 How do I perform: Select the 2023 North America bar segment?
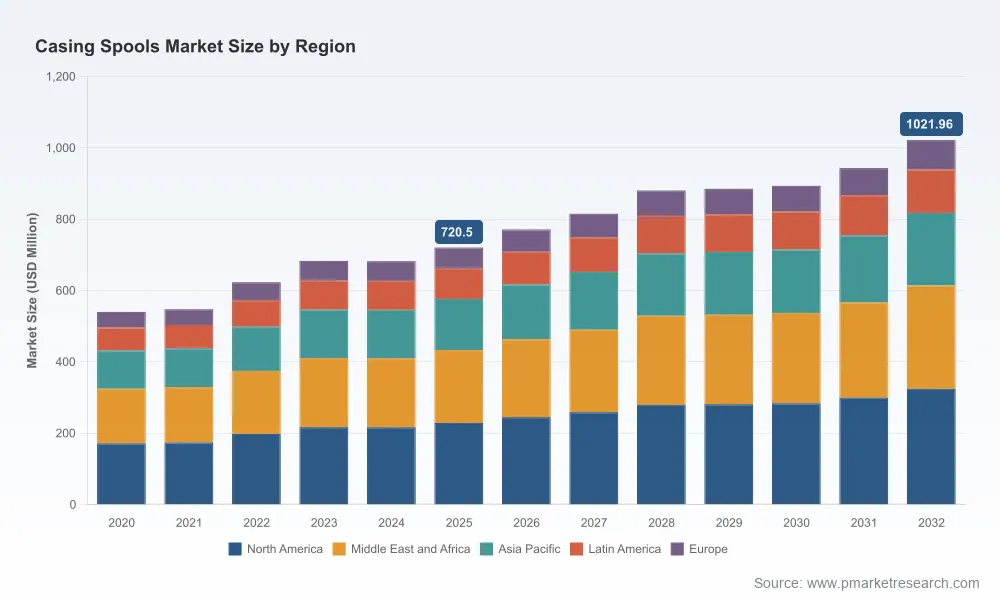click(x=324, y=466)
